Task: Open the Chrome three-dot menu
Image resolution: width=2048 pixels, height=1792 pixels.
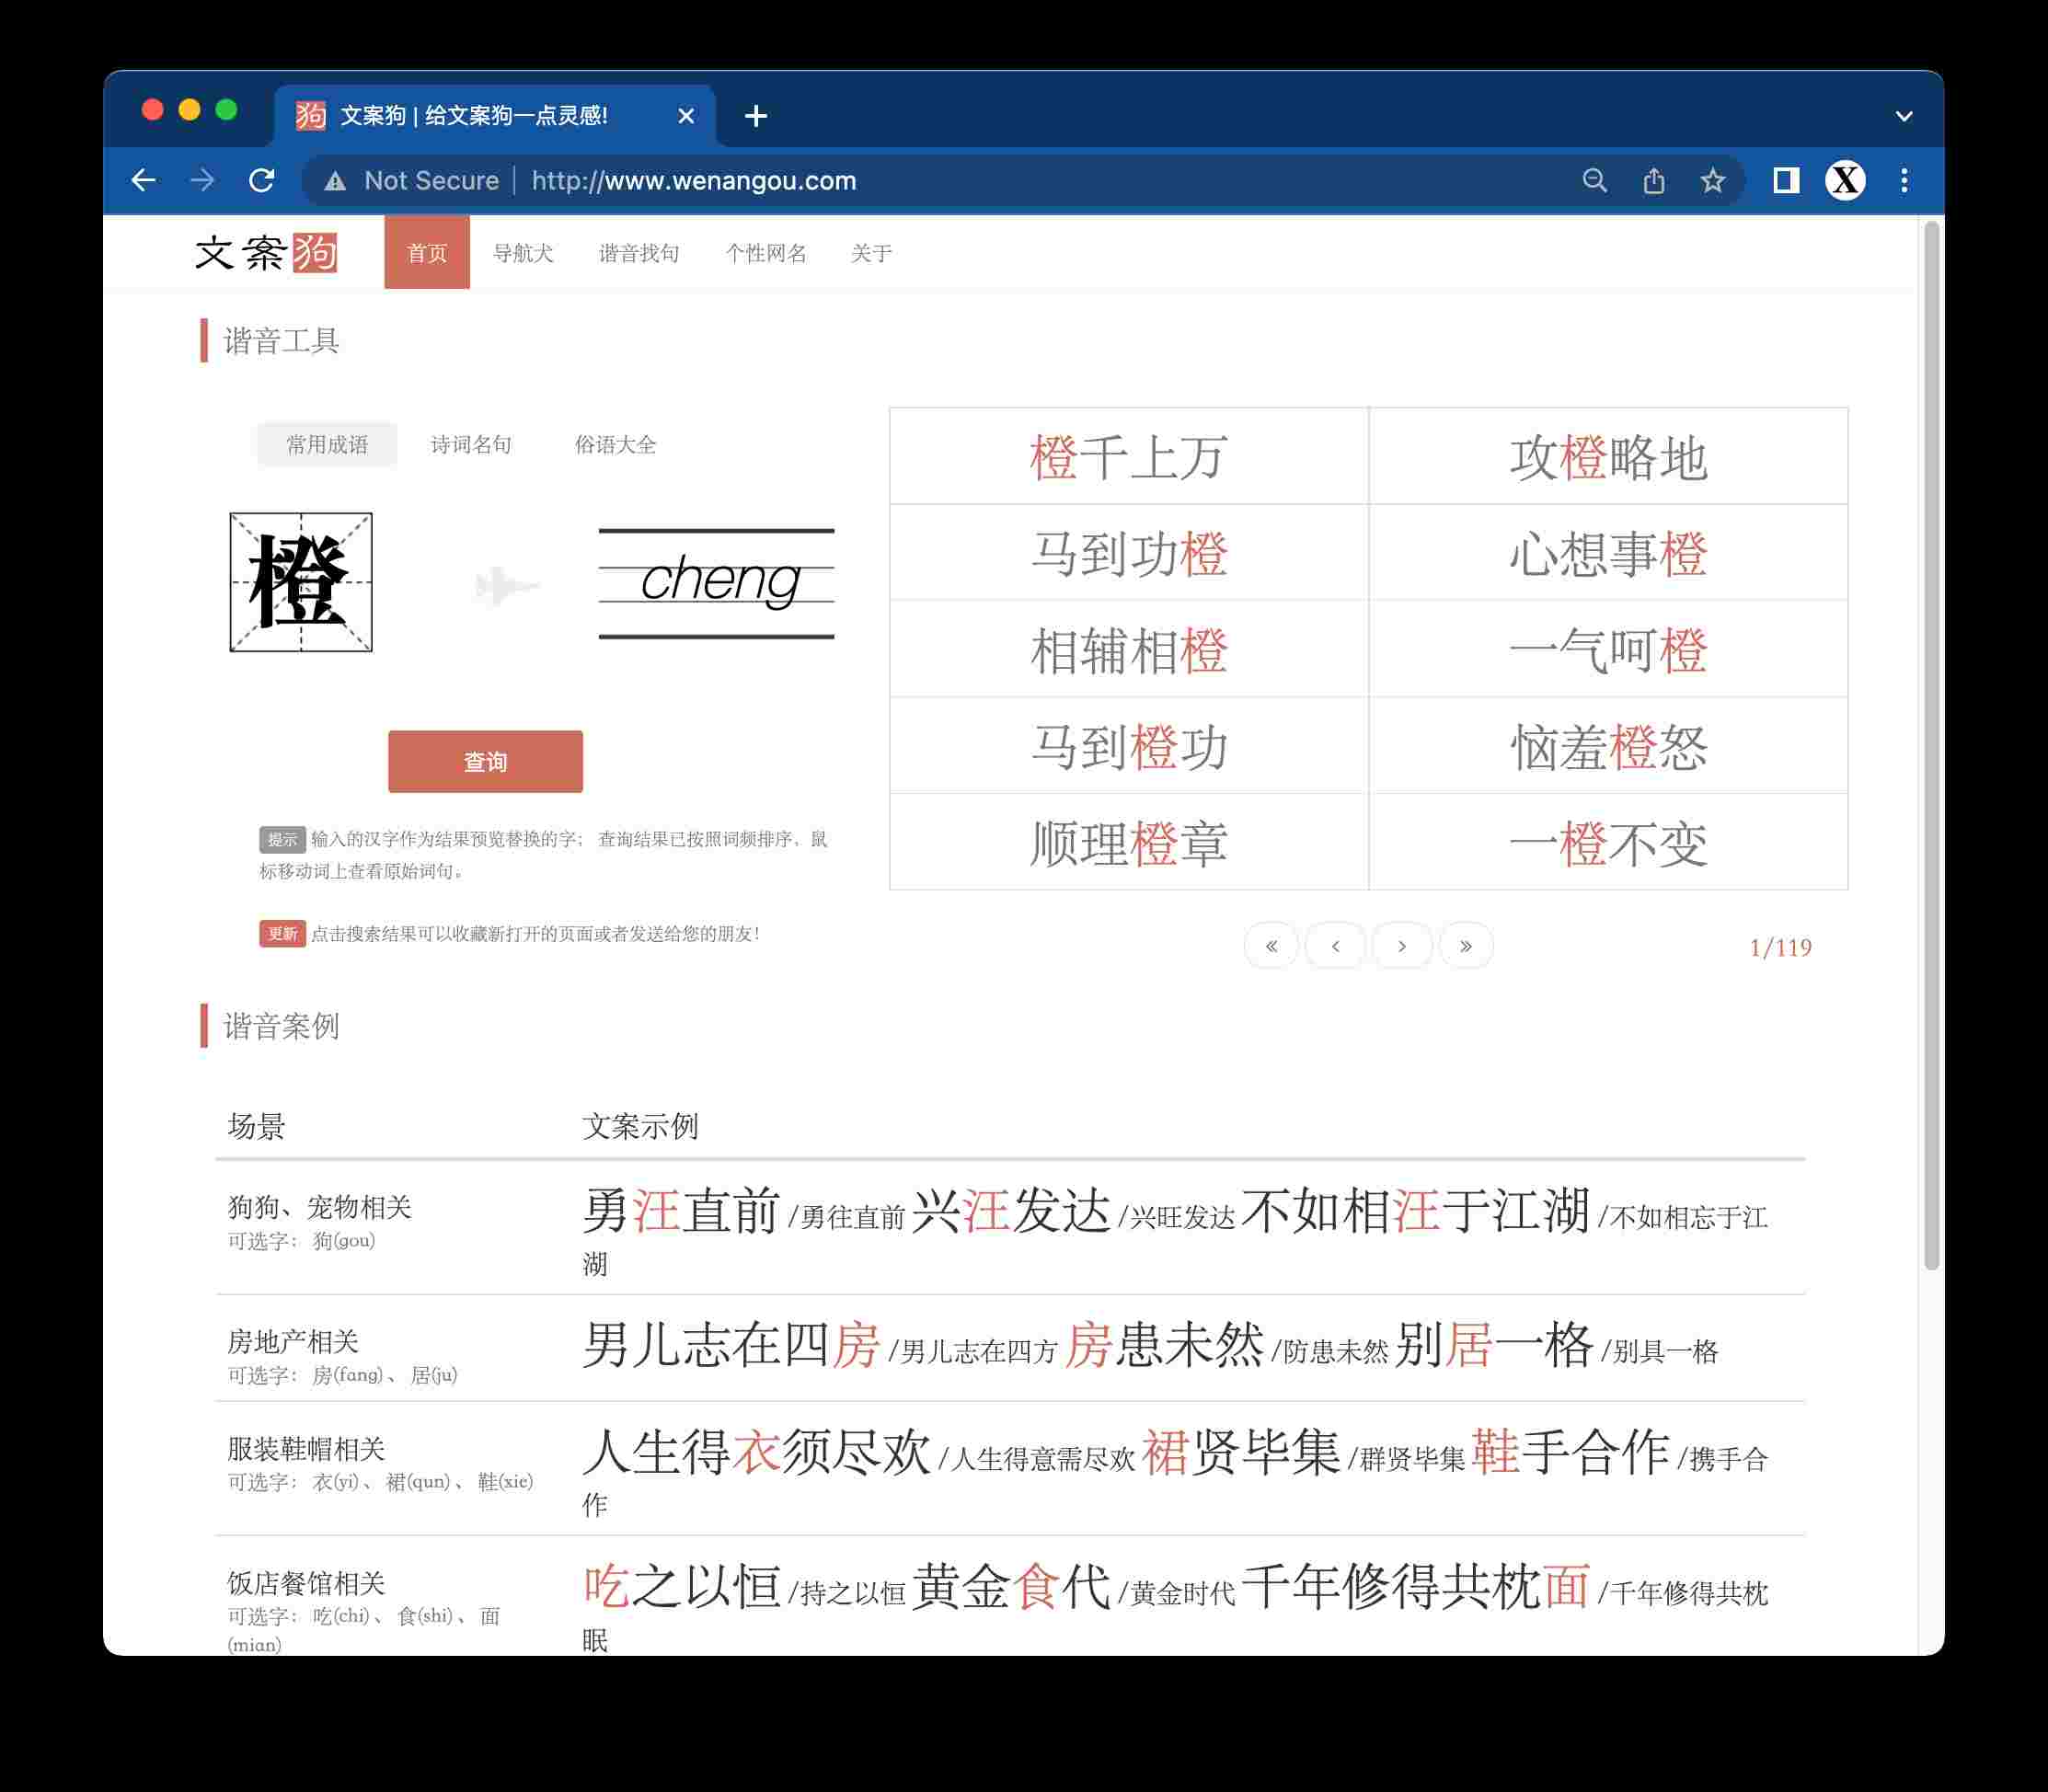Action: 1904,180
